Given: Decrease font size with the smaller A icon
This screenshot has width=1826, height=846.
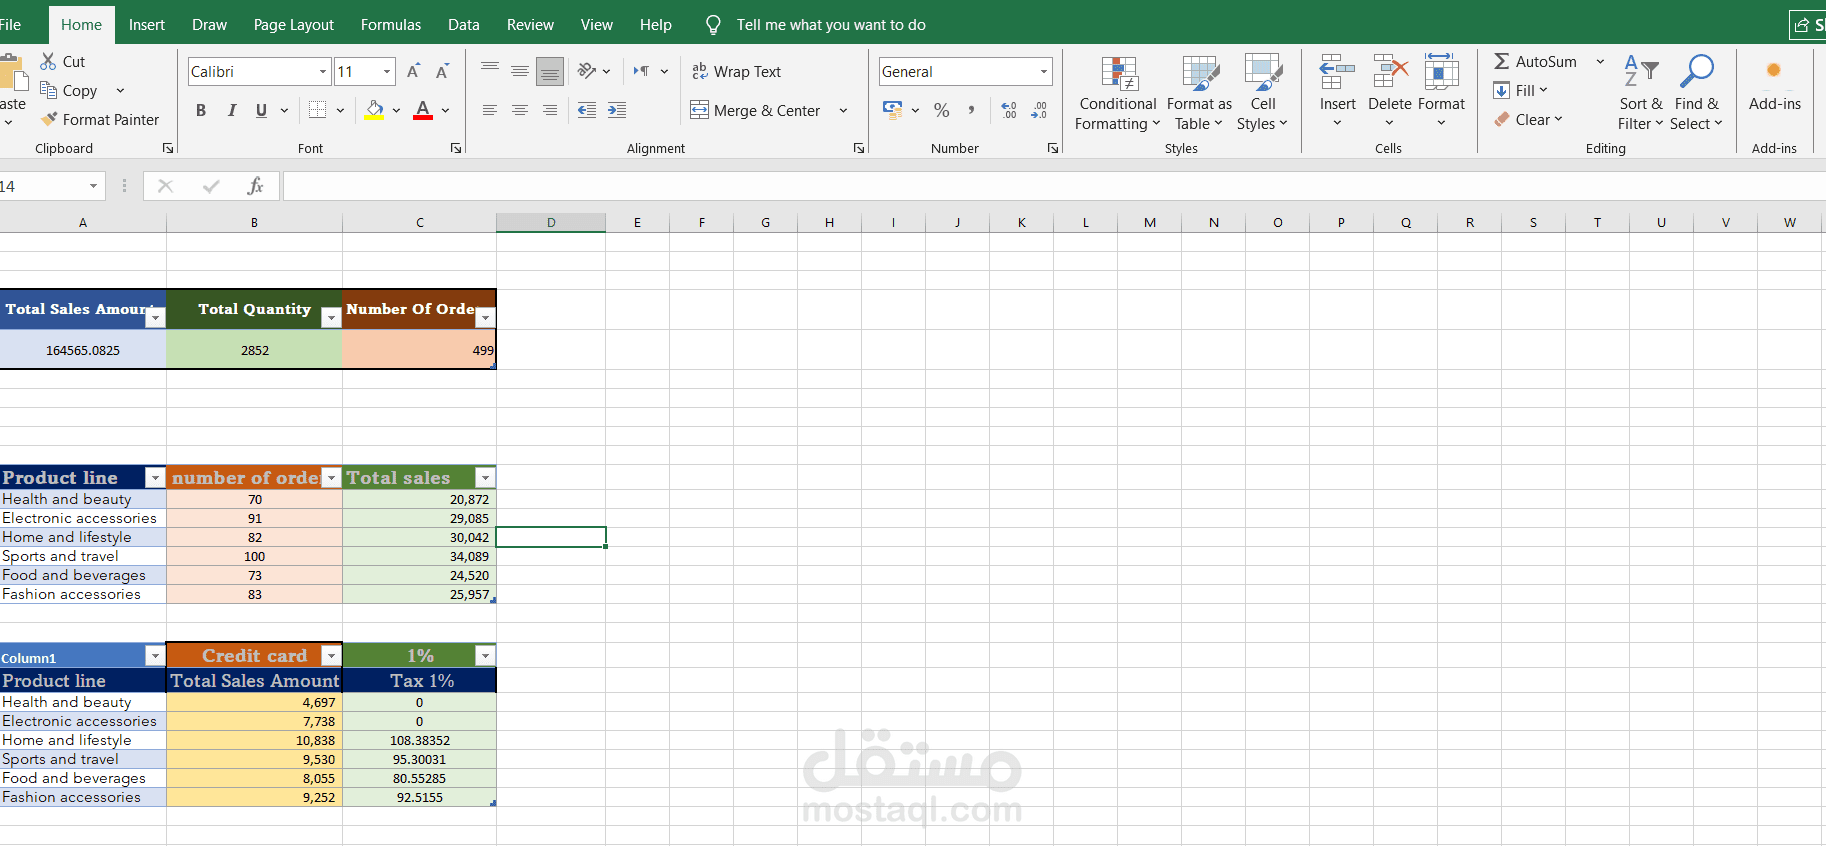Looking at the screenshot, I should coord(442,71).
